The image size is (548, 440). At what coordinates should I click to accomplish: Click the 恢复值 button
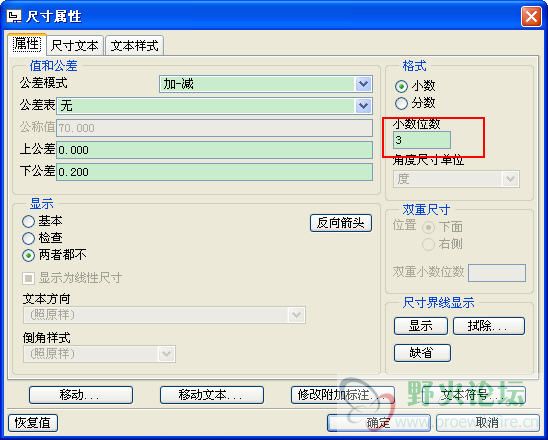(x=33, y=423)
